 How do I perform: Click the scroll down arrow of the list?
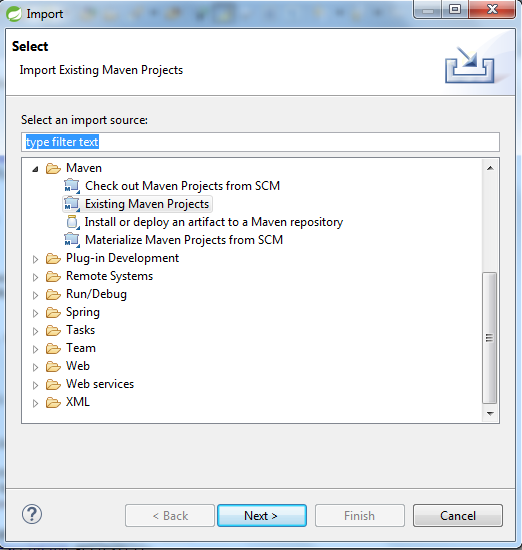[490, 414]
